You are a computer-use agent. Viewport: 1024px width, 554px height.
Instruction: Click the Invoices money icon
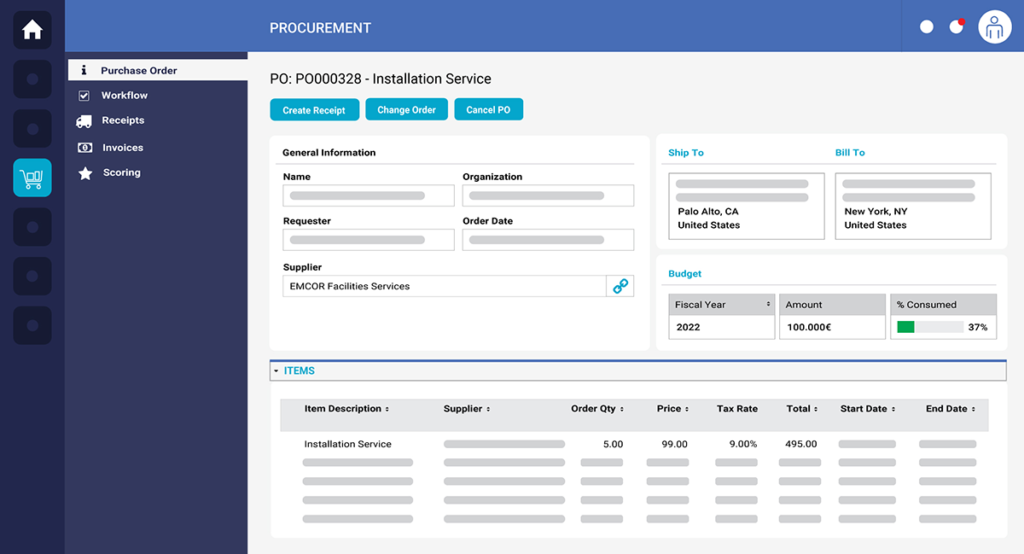(x=84, y=148)
